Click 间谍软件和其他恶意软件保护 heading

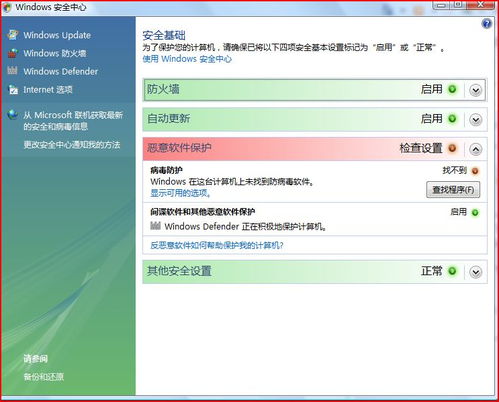(x=203, y=212)
